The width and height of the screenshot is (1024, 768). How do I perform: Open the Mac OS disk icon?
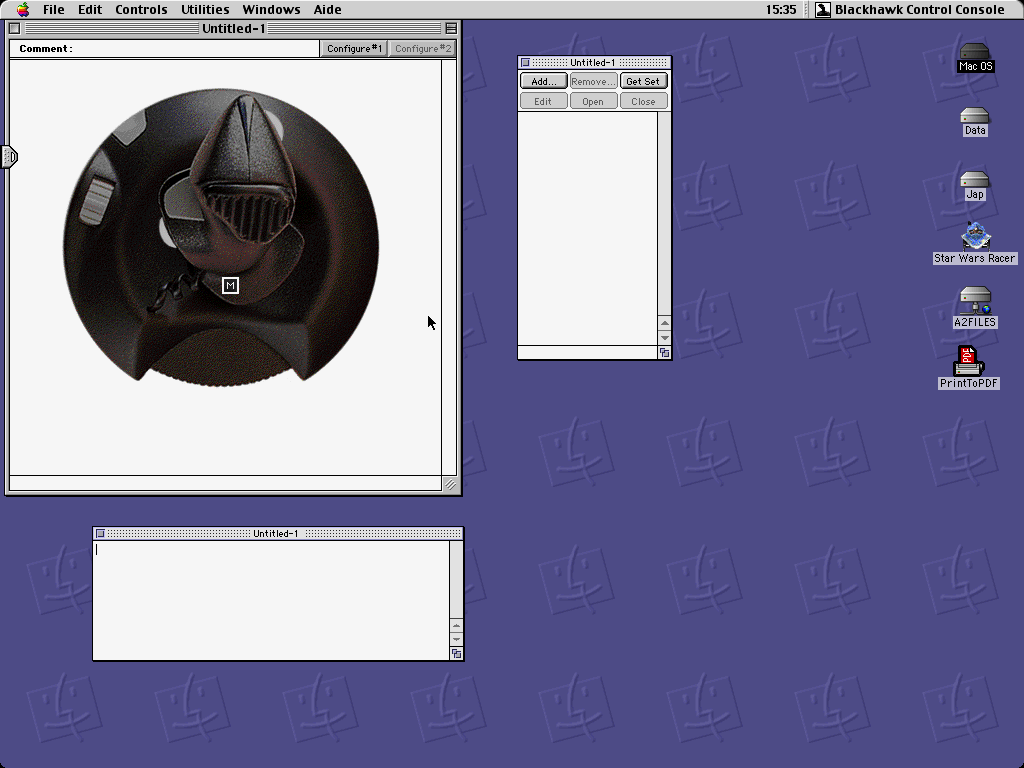click(x=974, y=52)
